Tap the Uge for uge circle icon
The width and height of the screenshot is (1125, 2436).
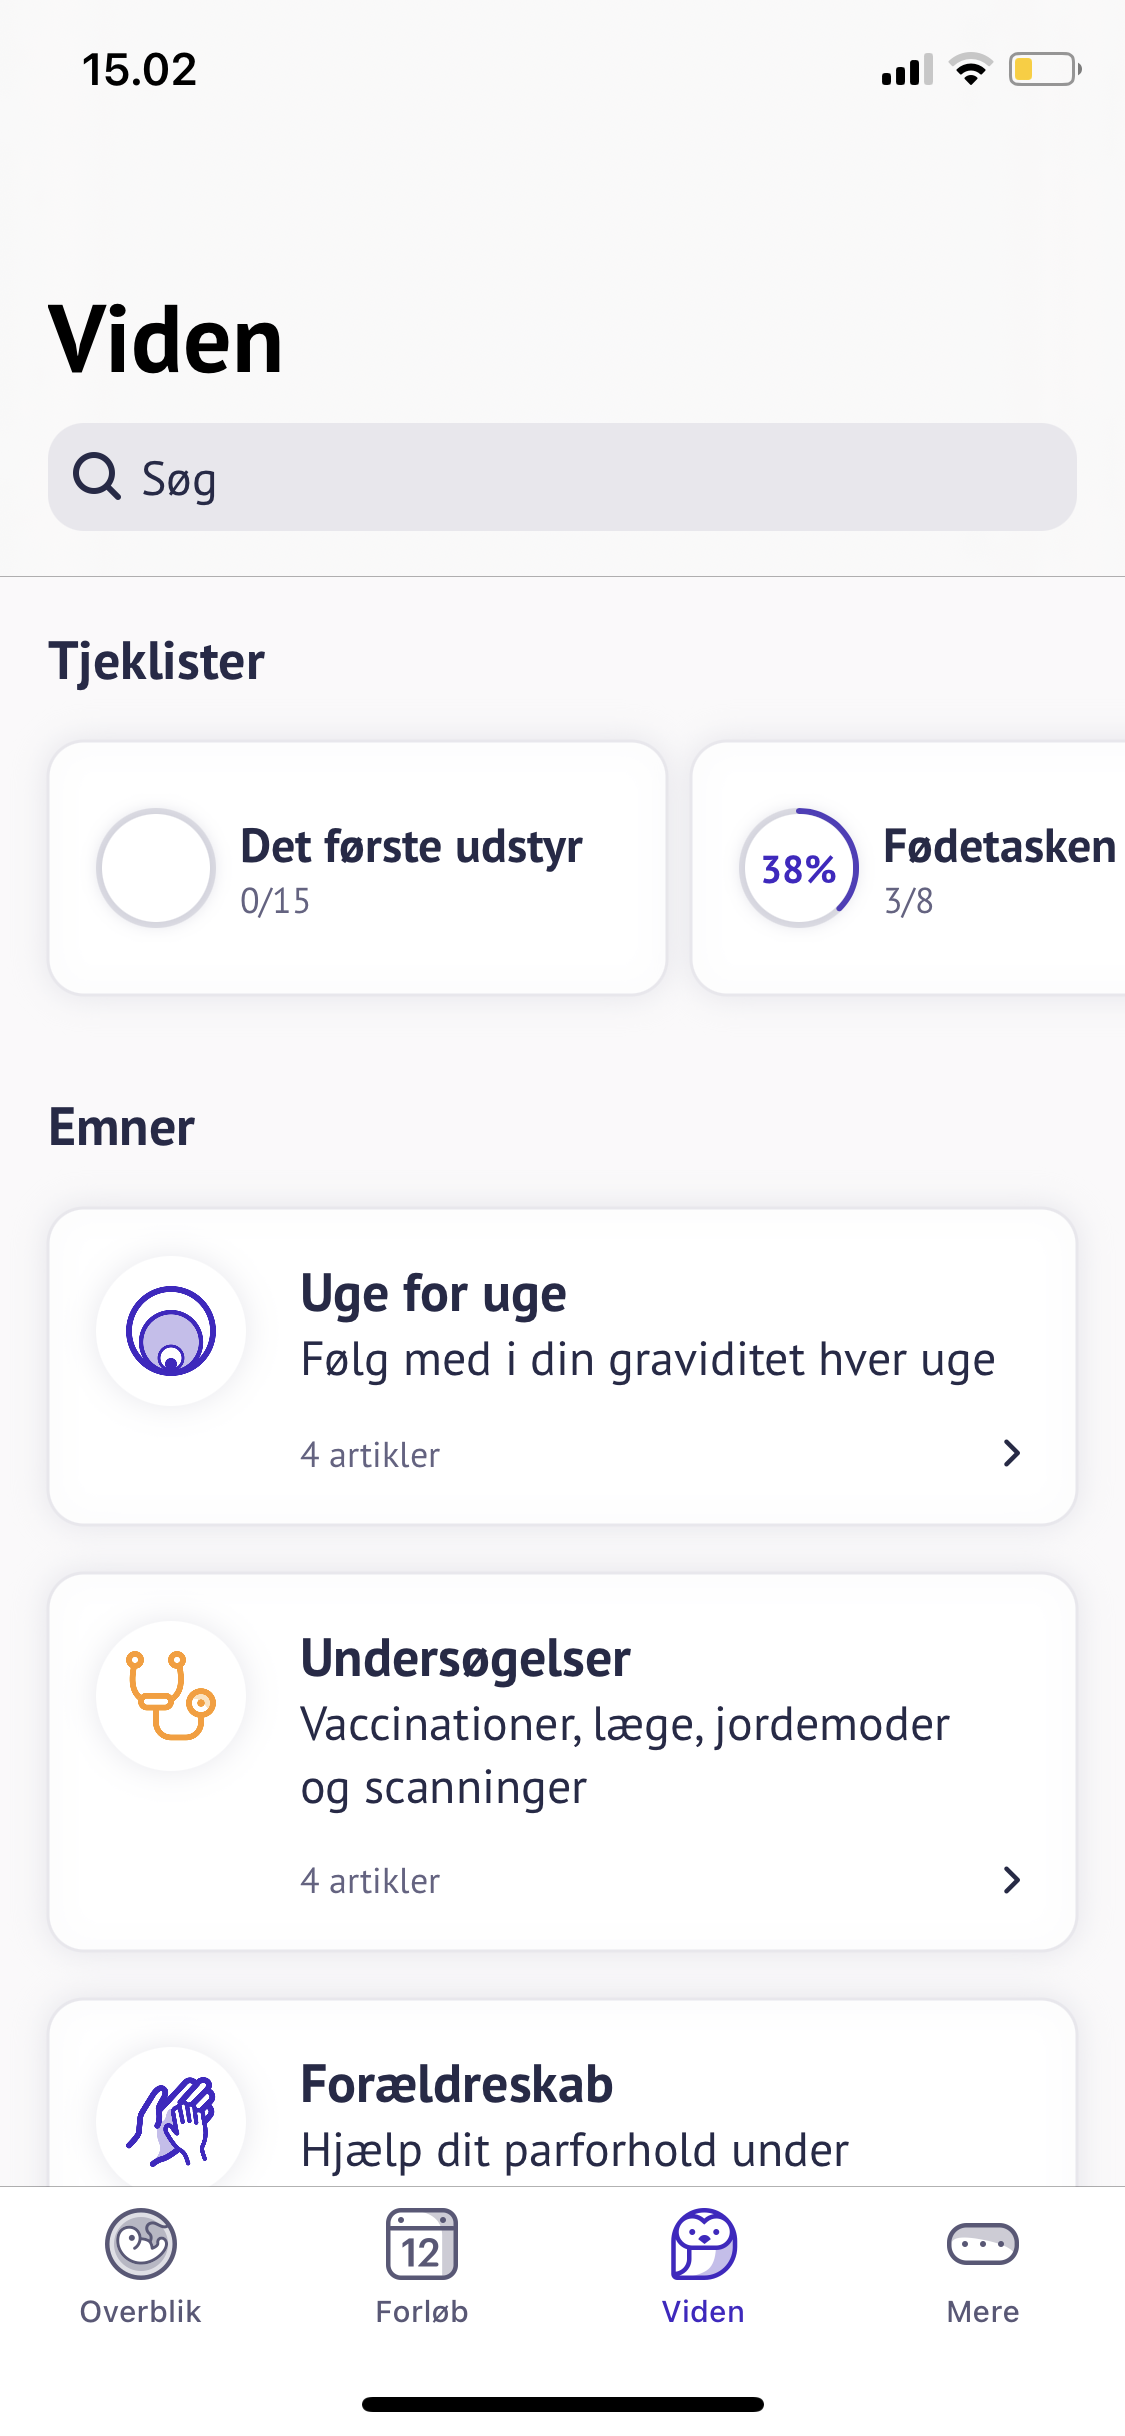(171, 1331)
